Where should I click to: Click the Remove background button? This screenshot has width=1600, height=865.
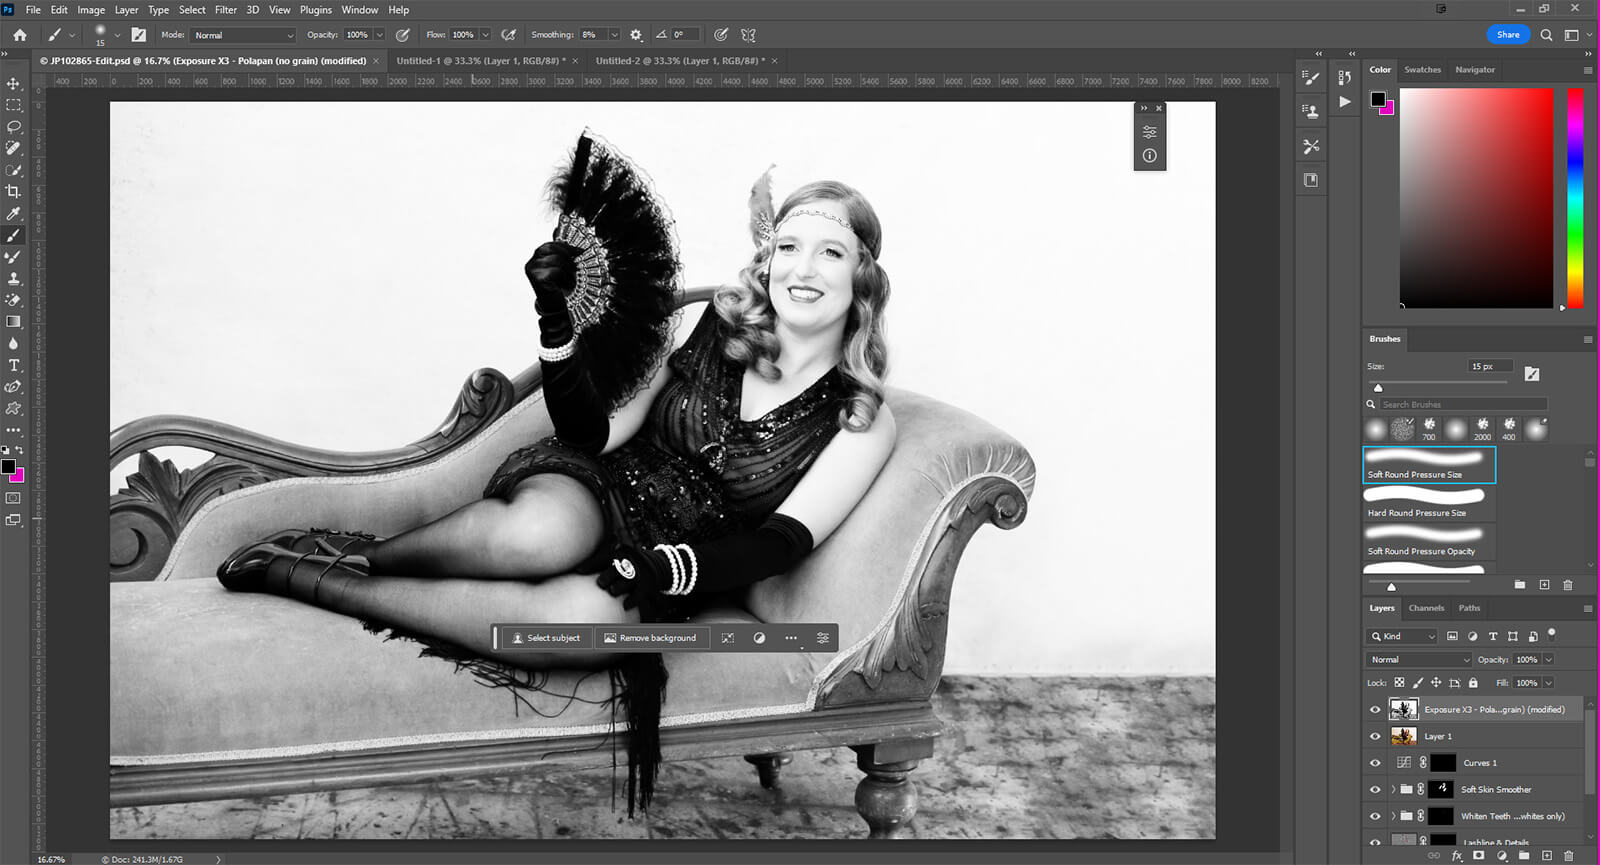click(x=650, y=638)
